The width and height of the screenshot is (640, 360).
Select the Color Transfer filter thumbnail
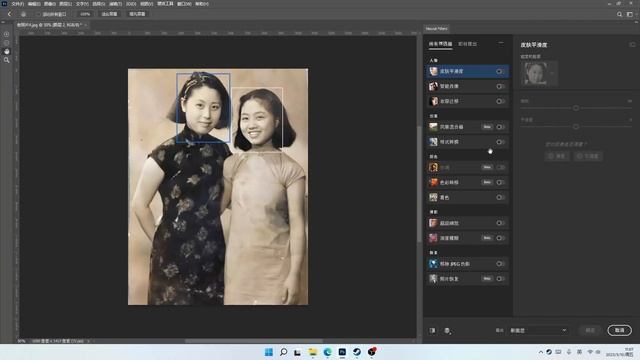point(433,182)
